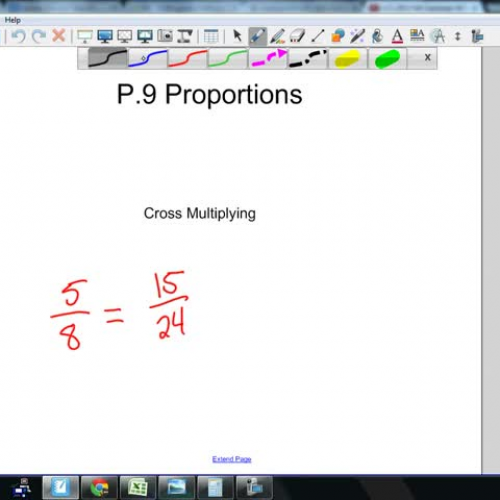This screenshot has height=500, width=500.
Task: Choose the yellow highlighter
Action: (x=348, y=59)
